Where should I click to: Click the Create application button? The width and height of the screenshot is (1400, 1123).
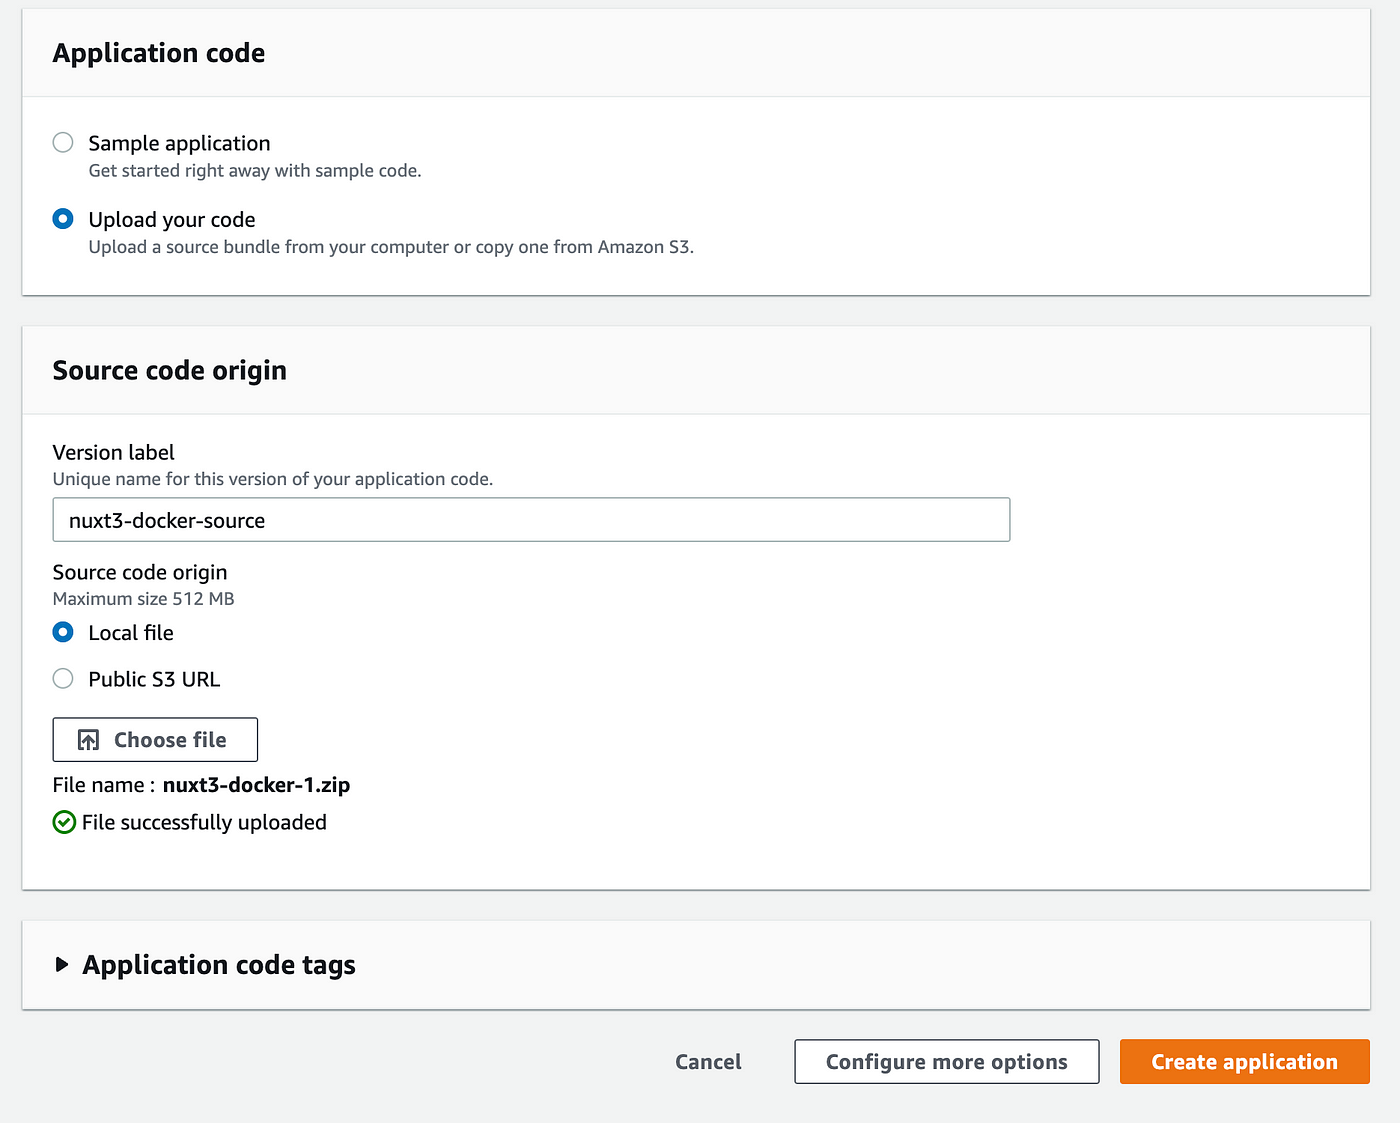coord(1245,1062)
